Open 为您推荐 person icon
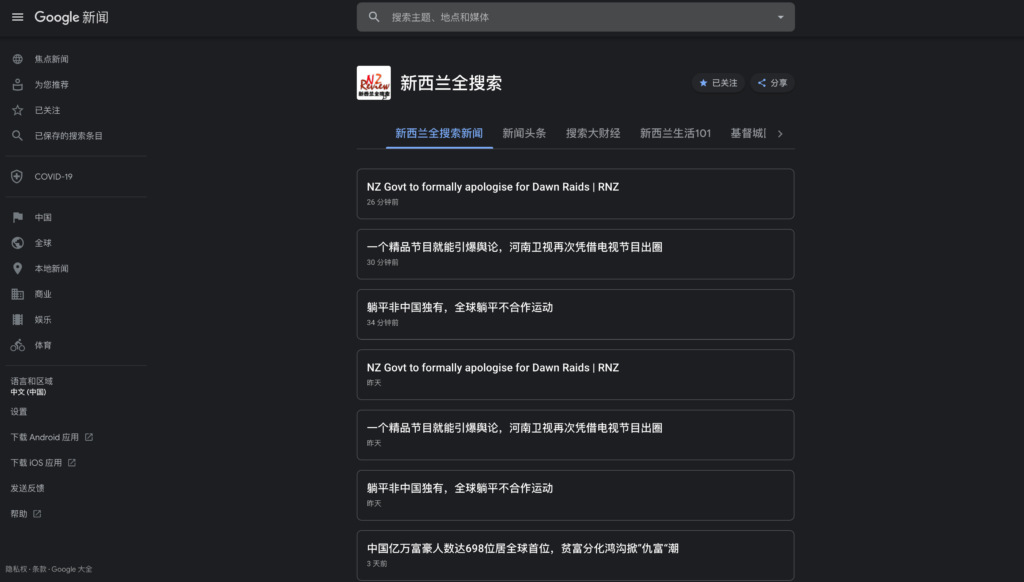The height and width of the screenshot is (582, 1024). (x=18, y=84)
